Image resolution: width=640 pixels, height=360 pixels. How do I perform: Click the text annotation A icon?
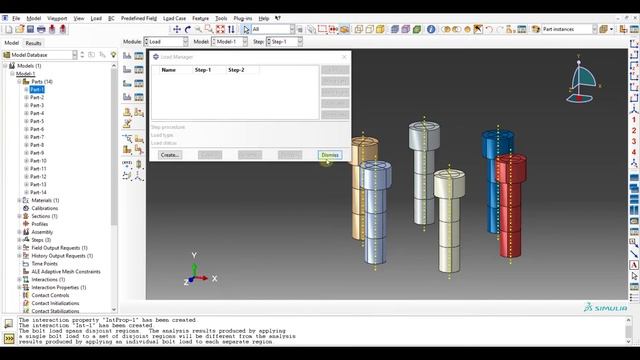[634, 265]
